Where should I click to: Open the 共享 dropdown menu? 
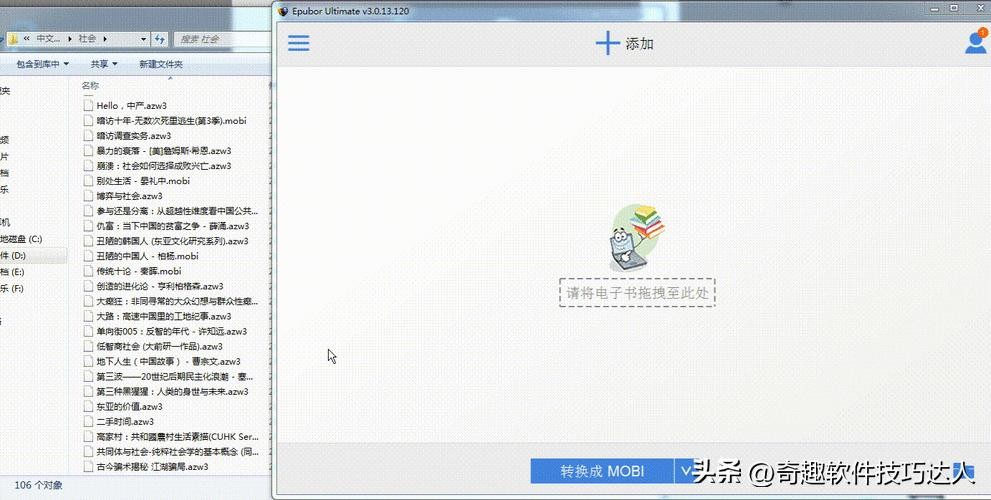[104, 64]
